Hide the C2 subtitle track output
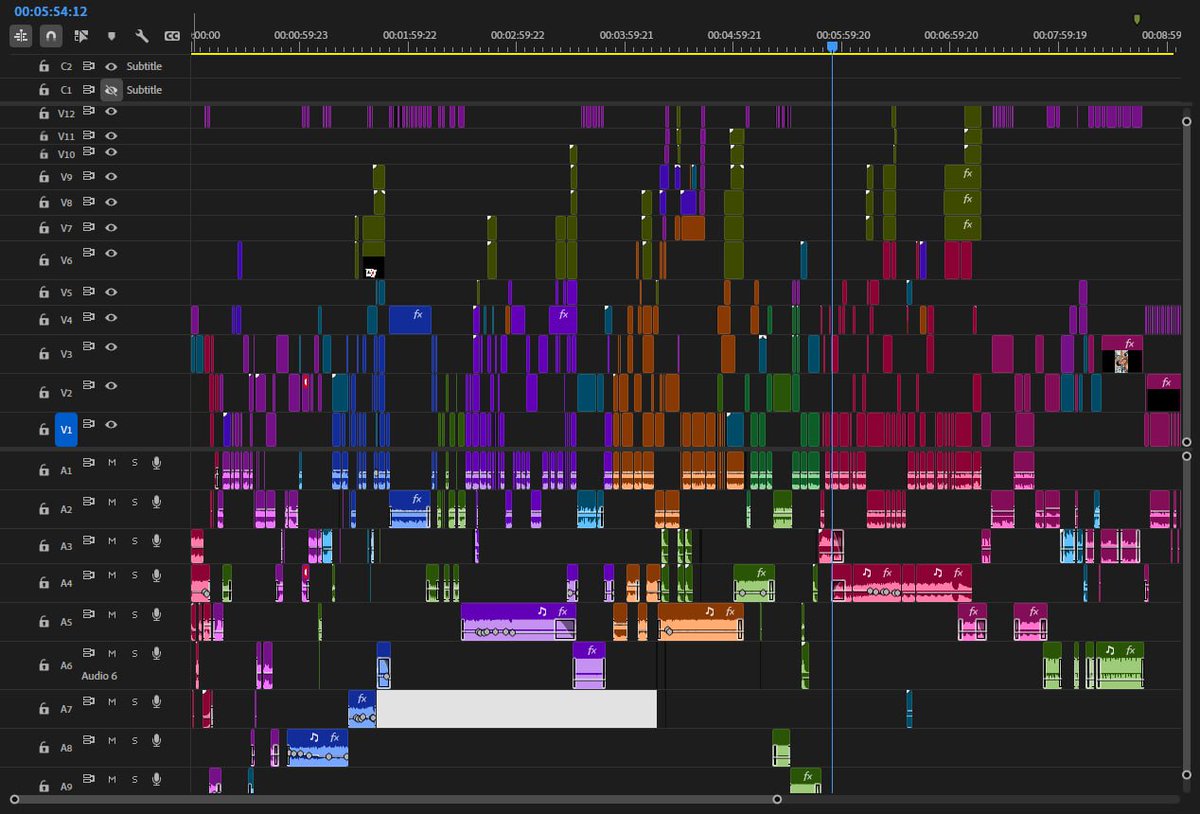The height and width of the screenshot is (814, 1200). [x=111, y=66]
